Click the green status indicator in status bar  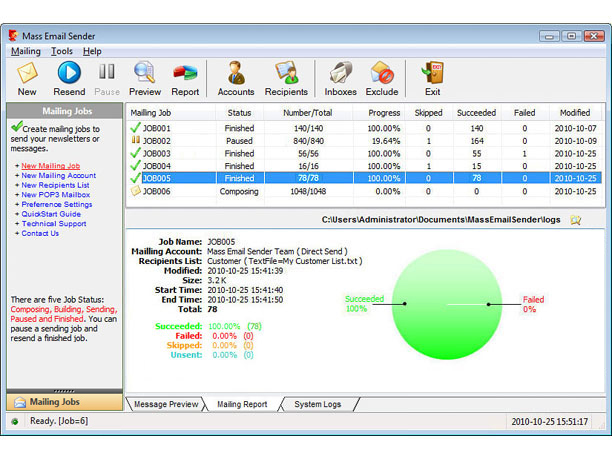[x=15, y=422]
